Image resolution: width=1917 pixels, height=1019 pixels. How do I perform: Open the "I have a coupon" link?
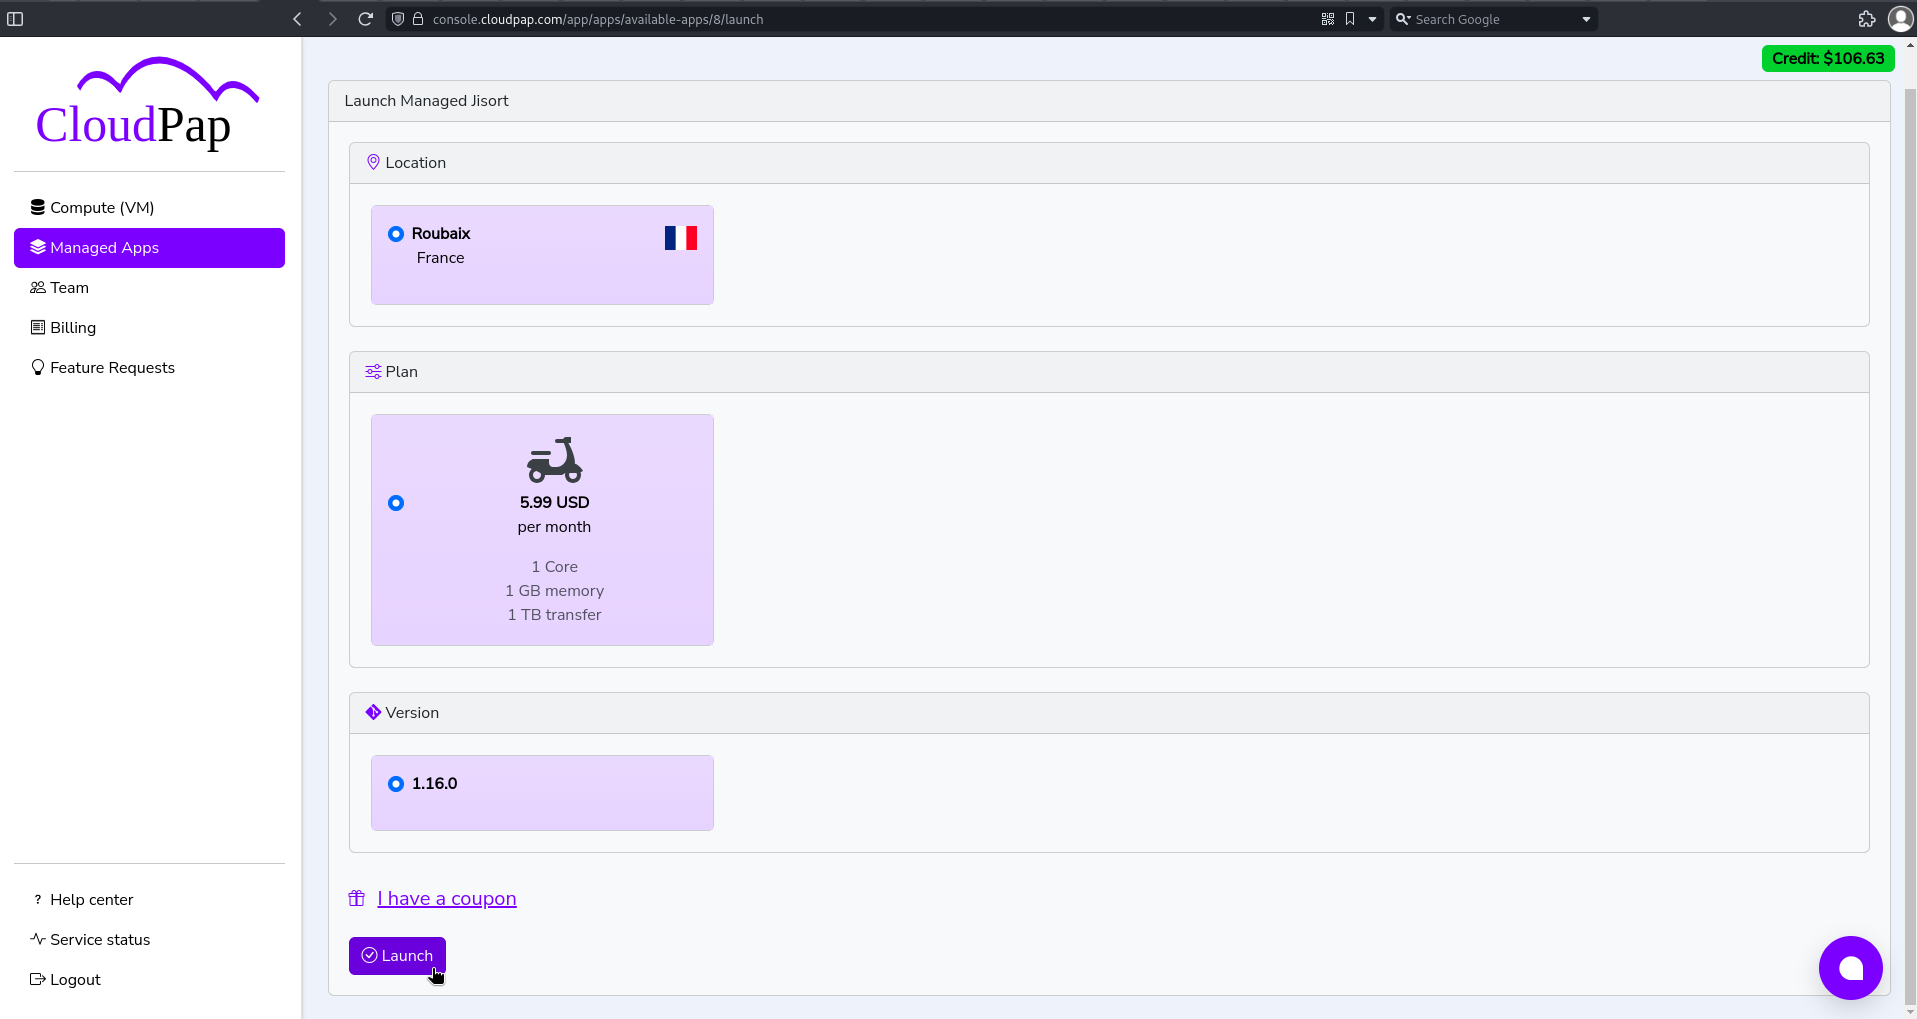pos(446,898)
